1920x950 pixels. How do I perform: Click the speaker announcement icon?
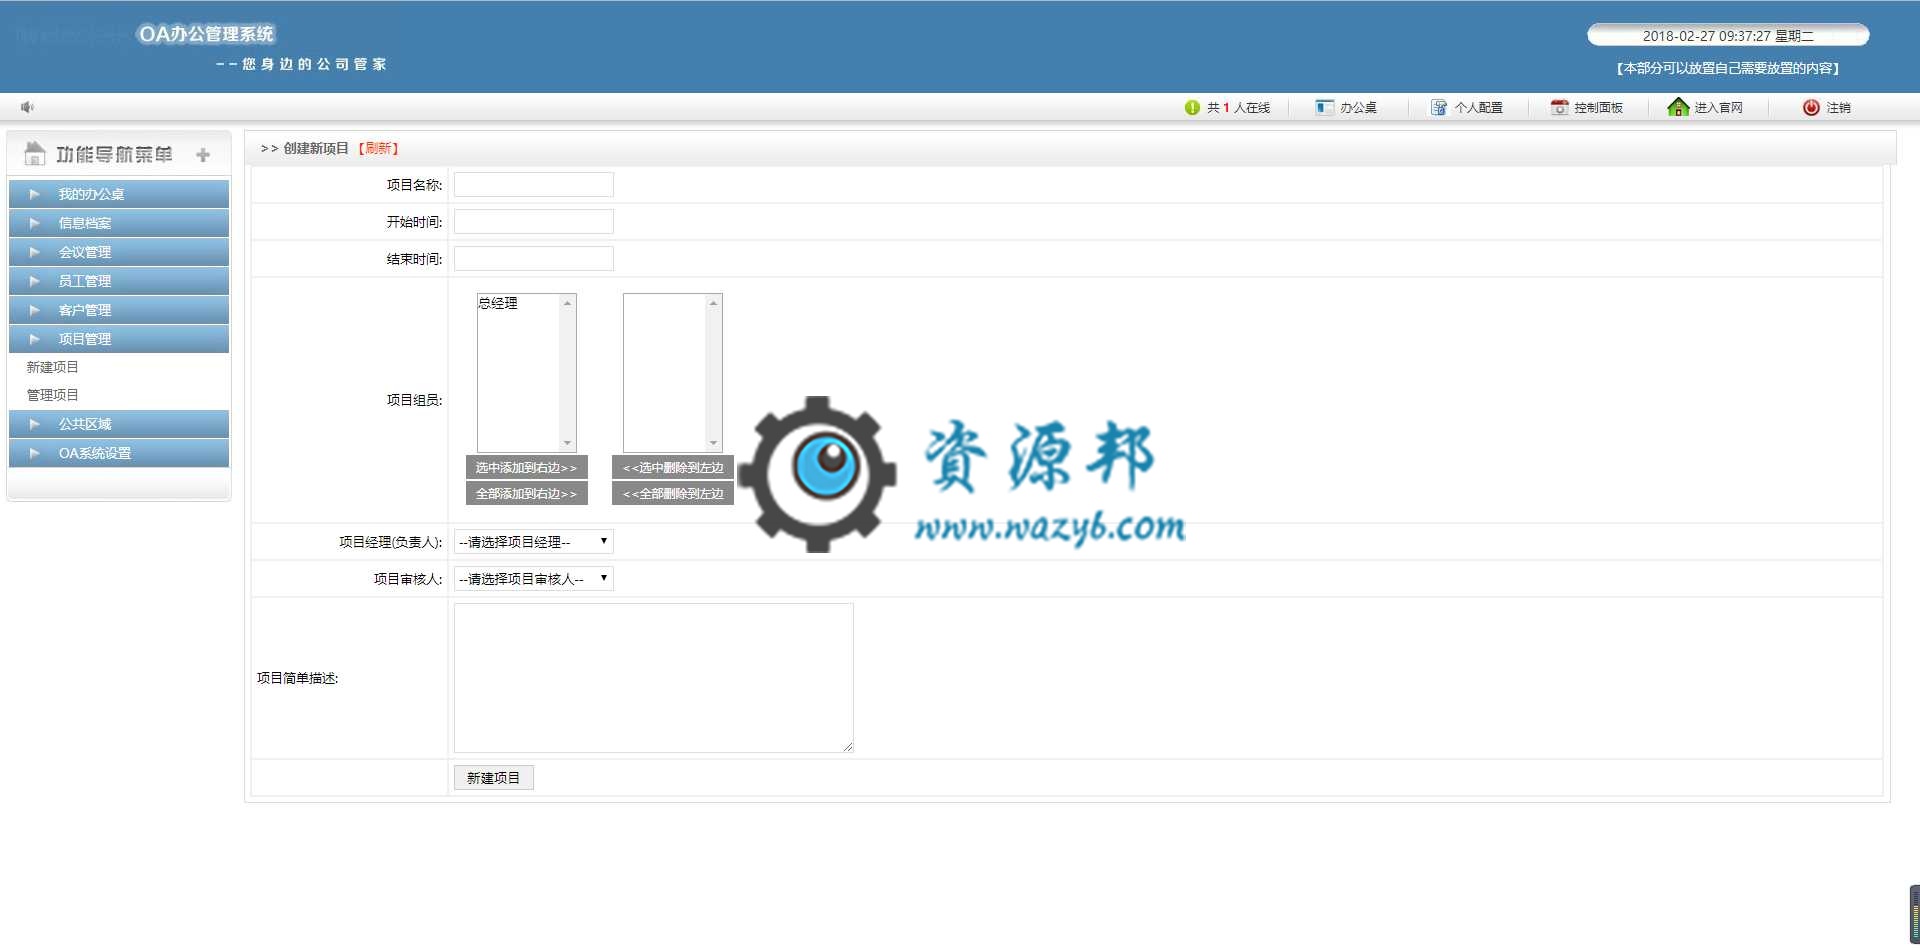[x=27, y=107]
